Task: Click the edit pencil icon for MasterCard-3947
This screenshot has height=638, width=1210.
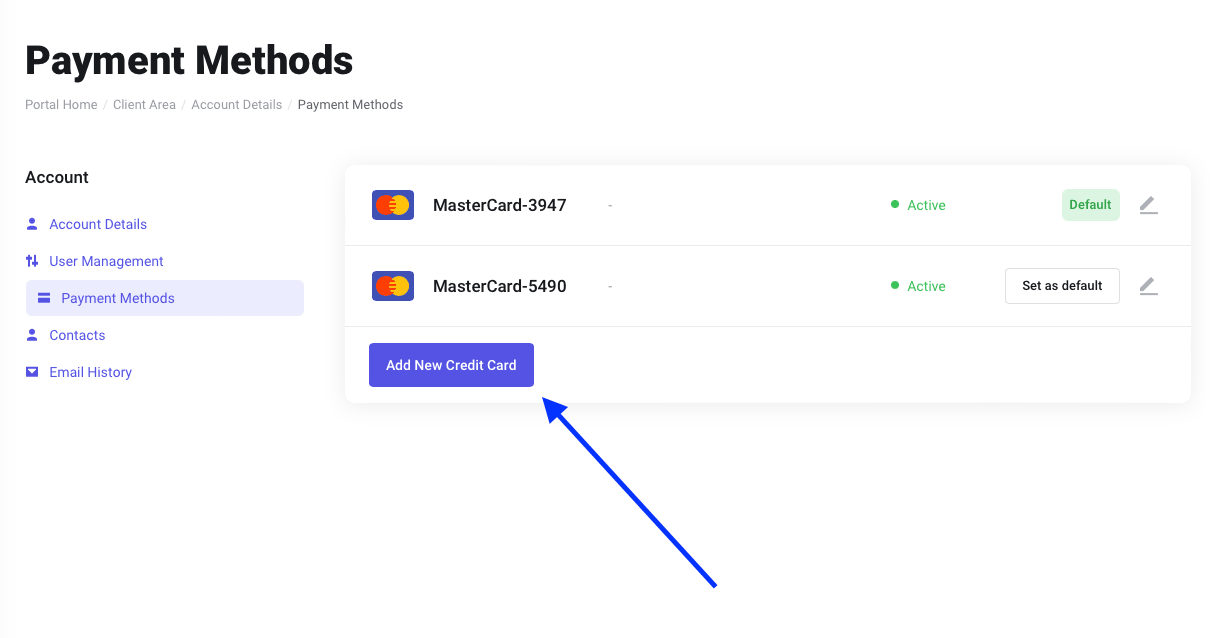Action: (1148, 205)
